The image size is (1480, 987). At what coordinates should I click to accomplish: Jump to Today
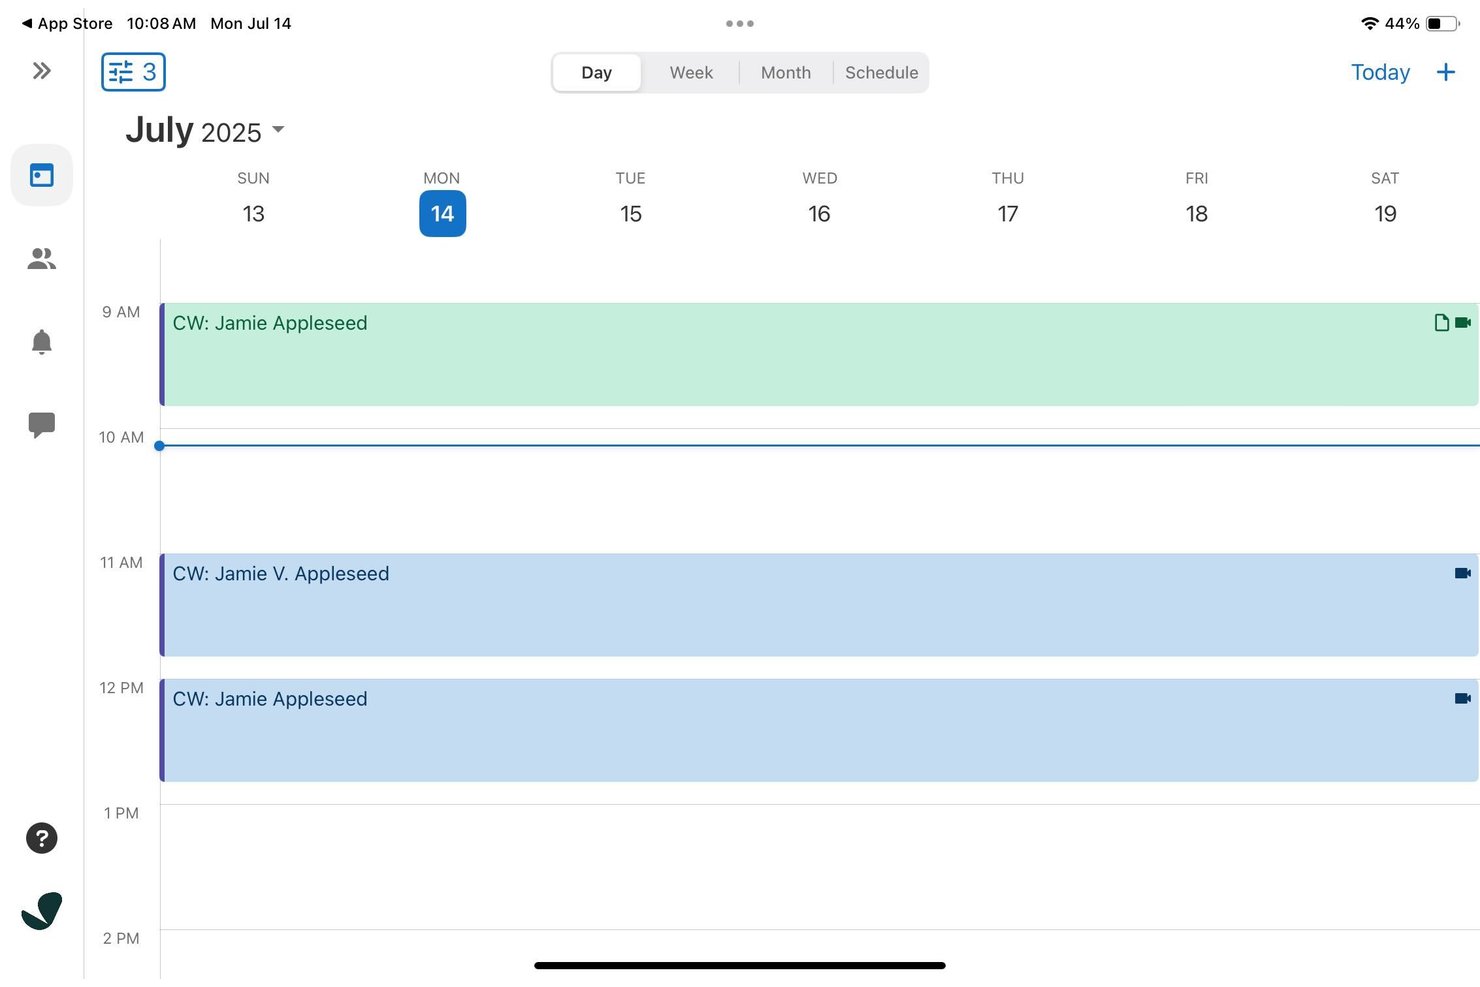1380,72
